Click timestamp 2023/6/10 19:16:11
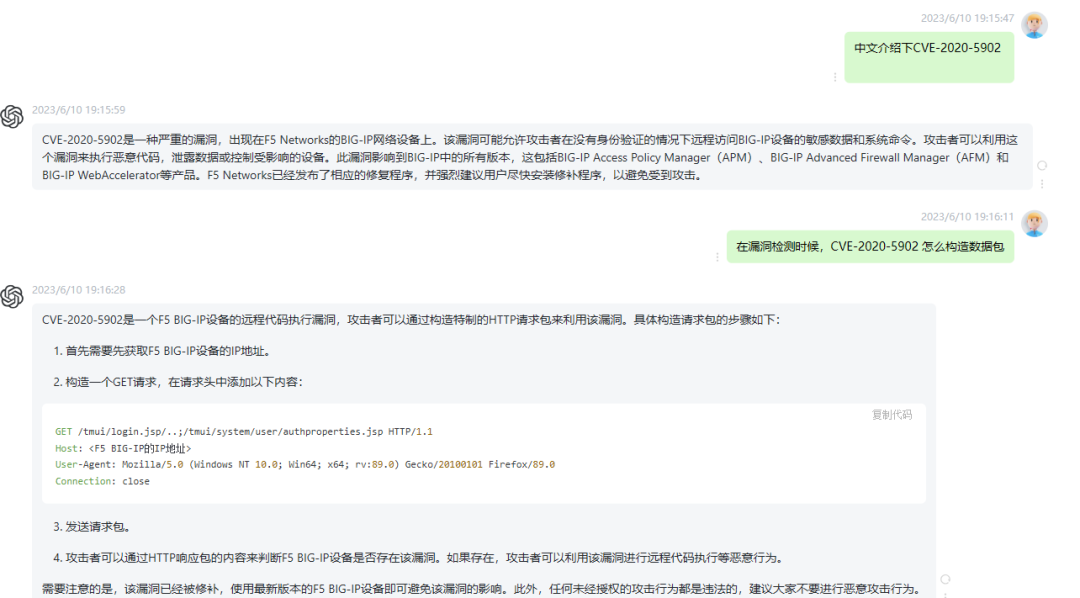This screenshot has width=1080, height=598. point(967,217)
